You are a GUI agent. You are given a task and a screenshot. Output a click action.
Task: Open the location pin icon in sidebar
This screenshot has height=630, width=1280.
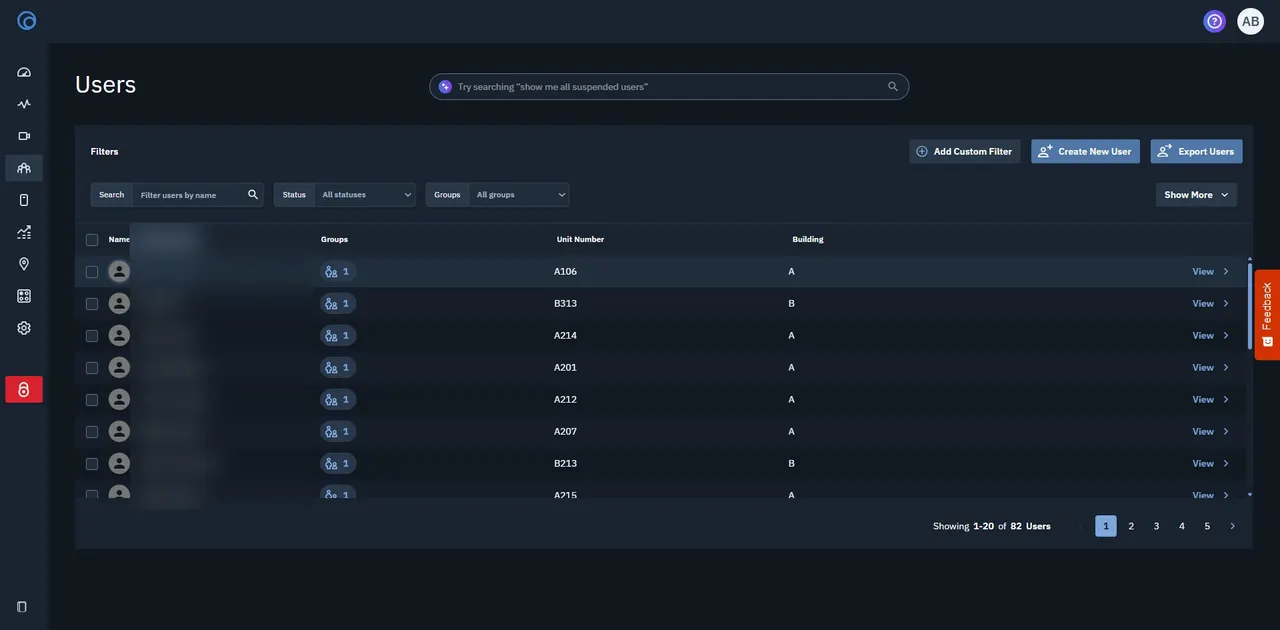(24, 264)
